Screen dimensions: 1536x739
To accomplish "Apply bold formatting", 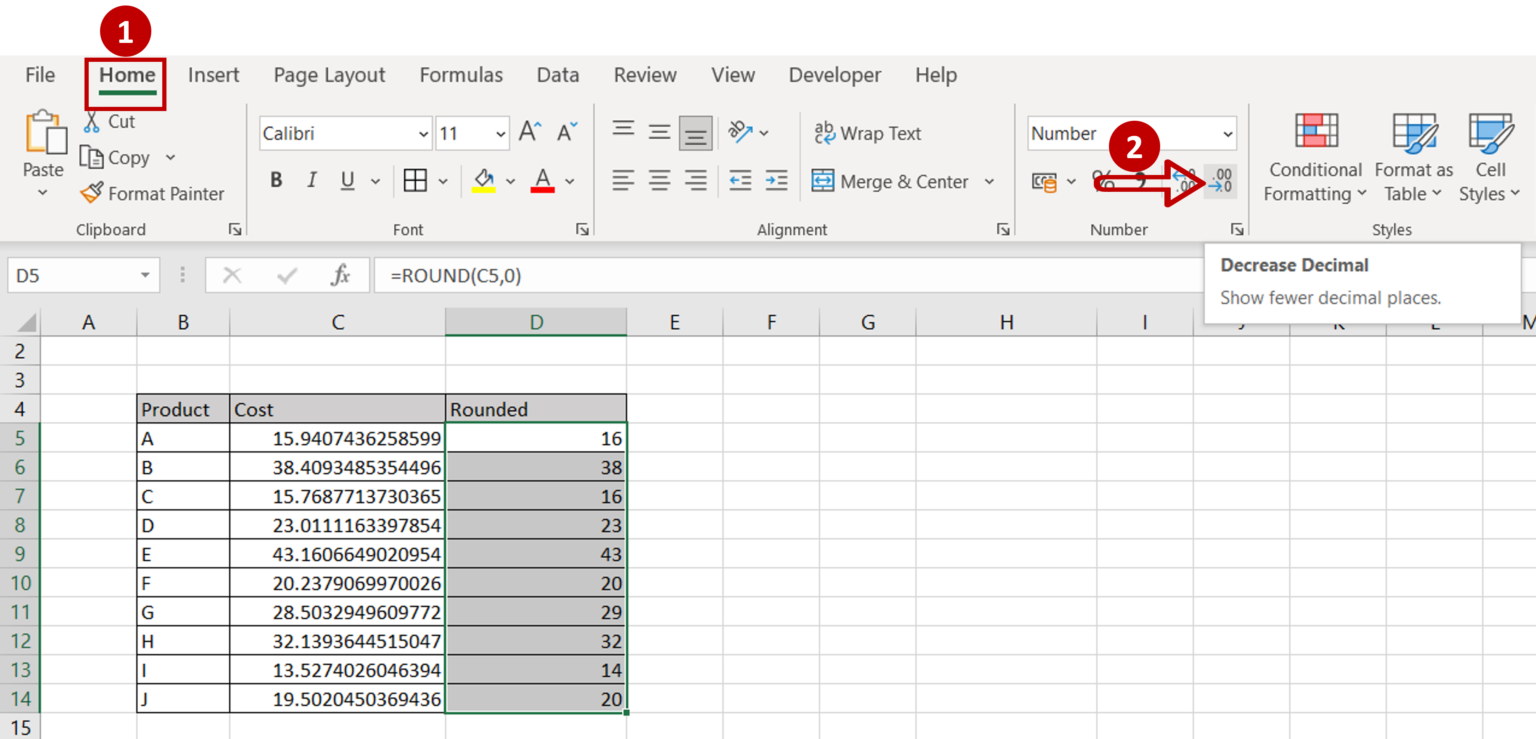I will 276,180.
